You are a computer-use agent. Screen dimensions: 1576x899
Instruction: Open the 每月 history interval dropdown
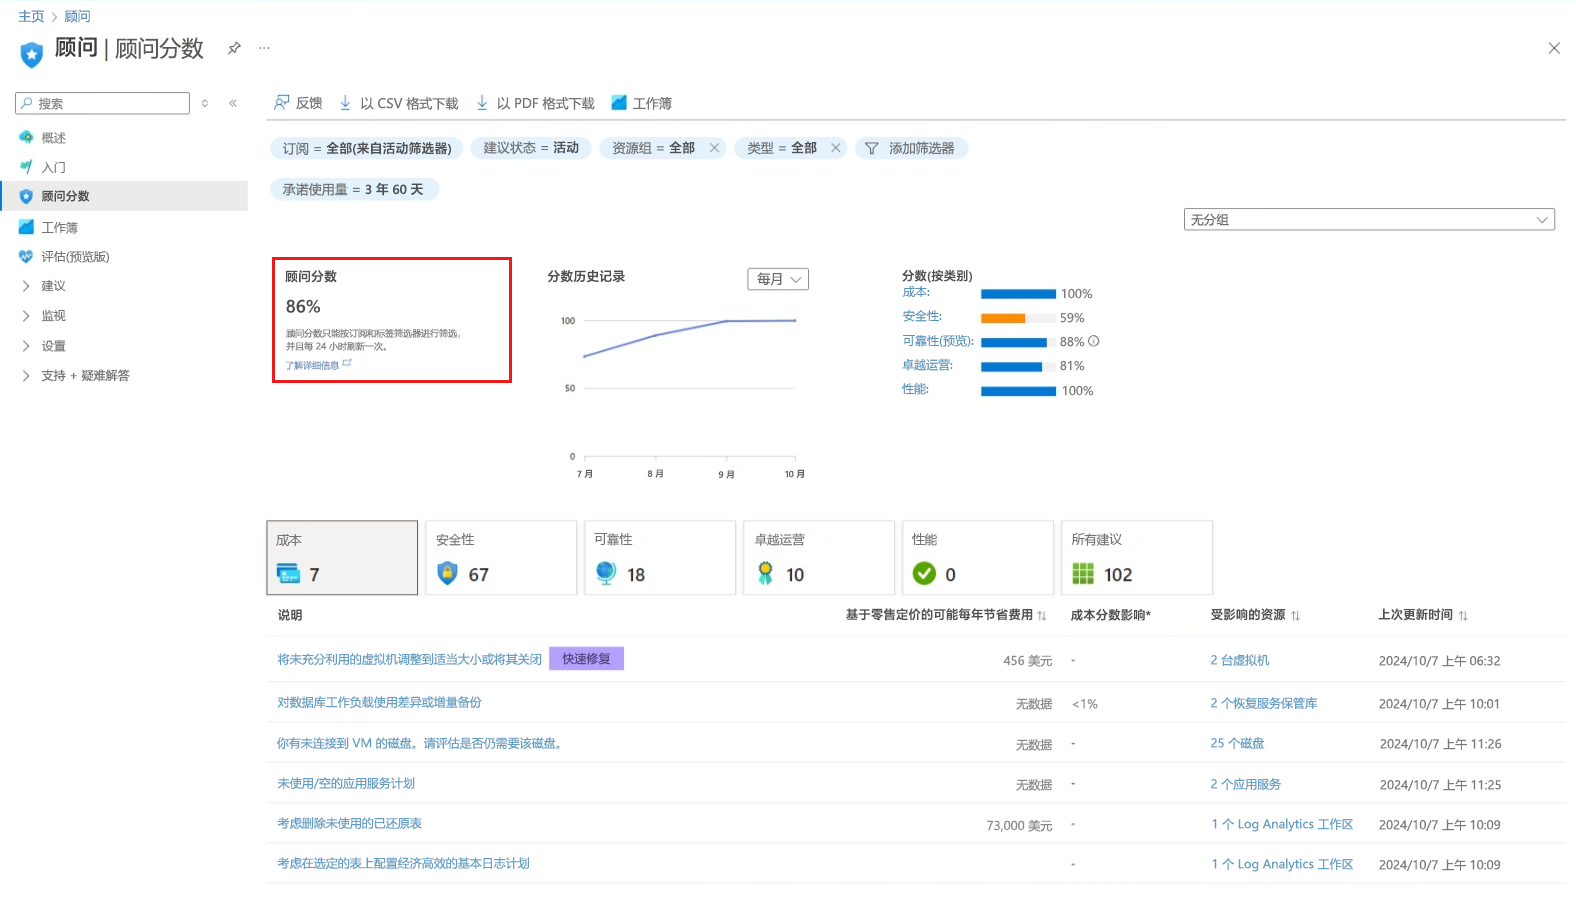pyautogui.click(x=778, y=279)
